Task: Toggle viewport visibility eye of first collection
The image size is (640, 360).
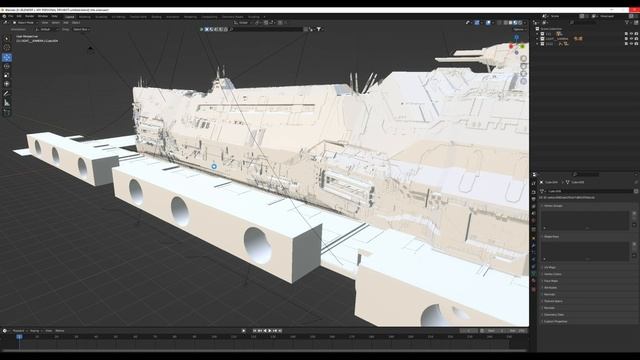Action: (x=631, y=34)
